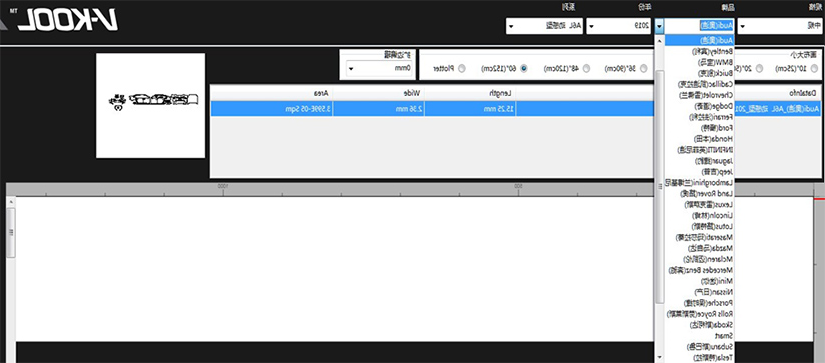Choose Lamborghini in the brand list
Screen dimensions: 825x363
pos(699,183)
